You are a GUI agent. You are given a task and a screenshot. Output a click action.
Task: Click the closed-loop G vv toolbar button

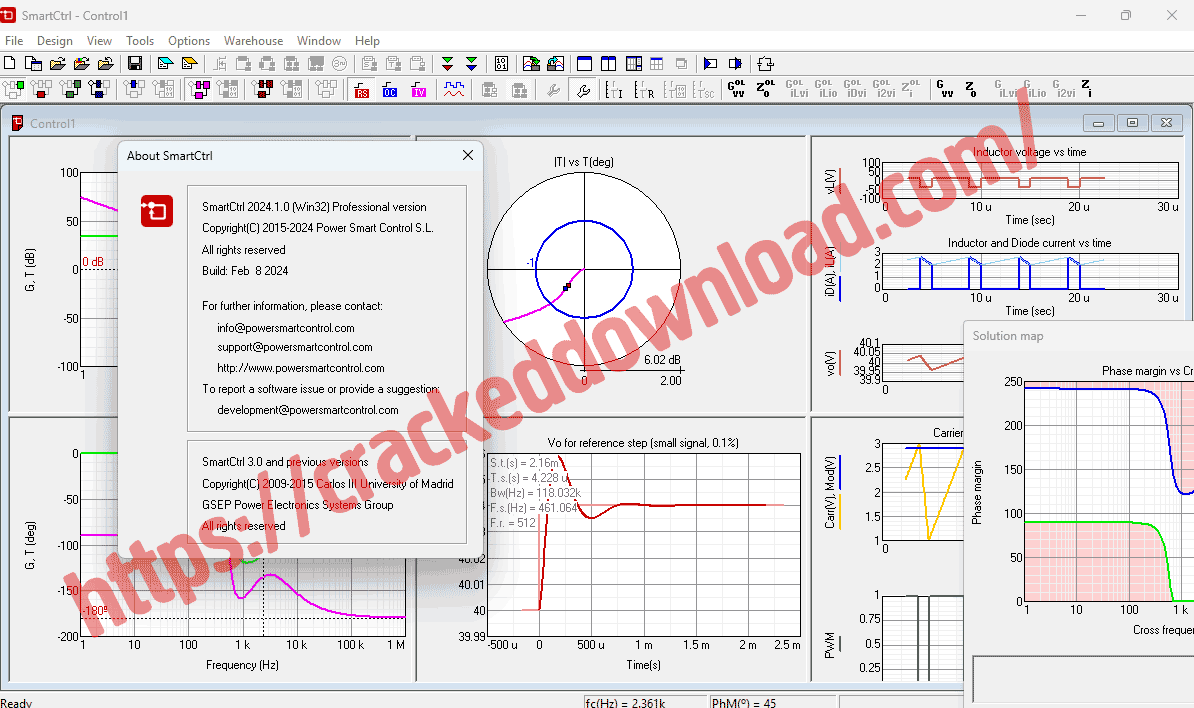coord(945,89)
